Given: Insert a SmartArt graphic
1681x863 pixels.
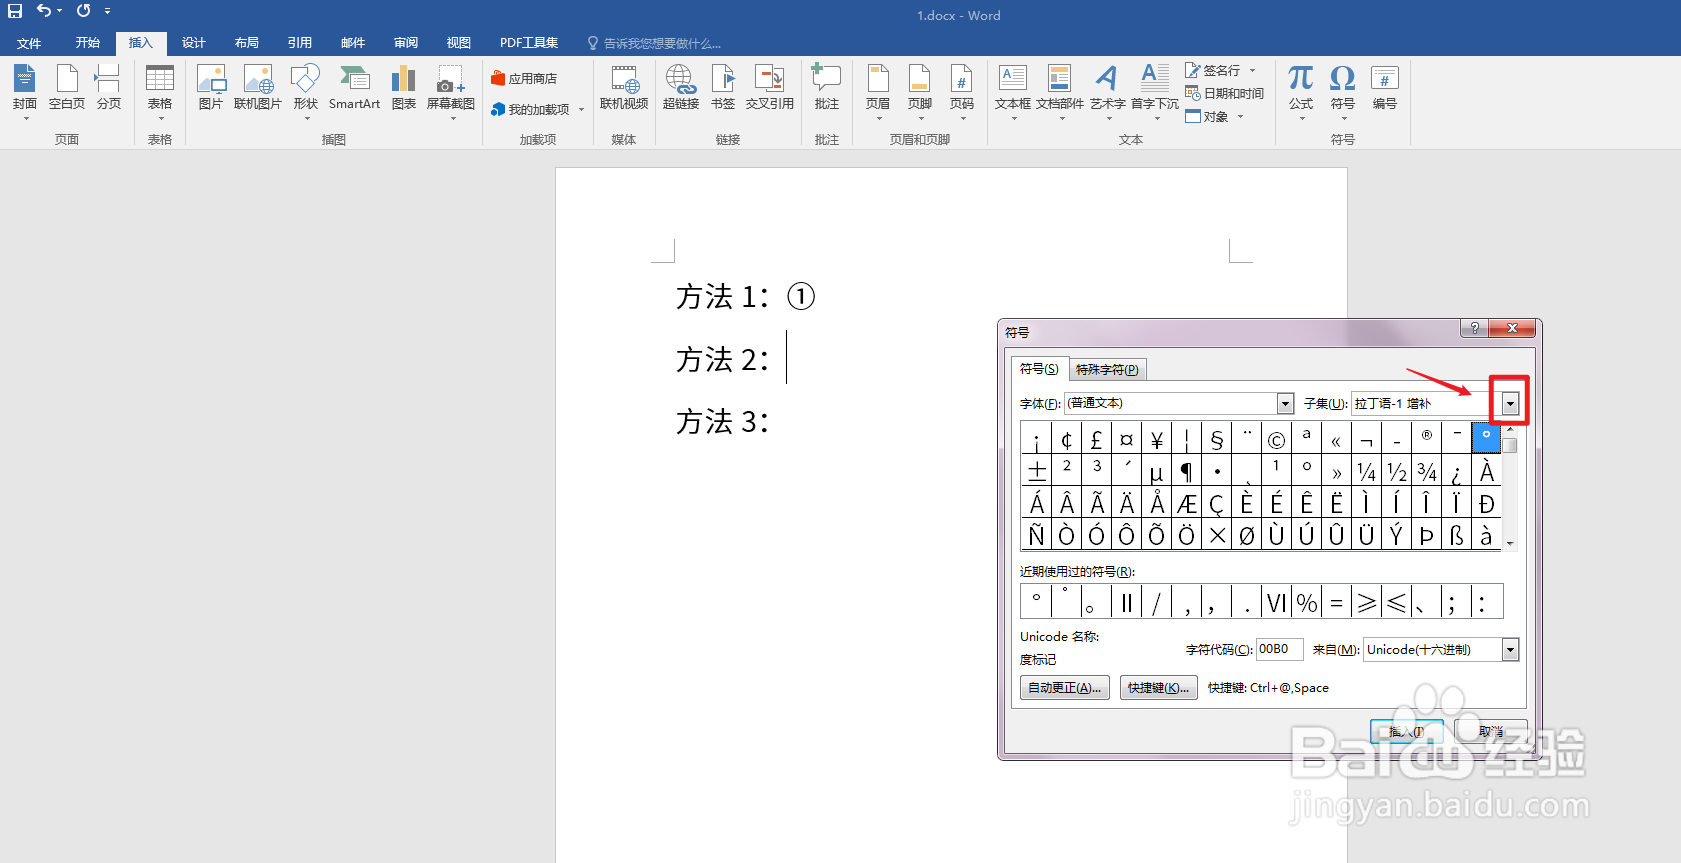Looking at the screenshot, I should pyautogui.click(x=354, y=88).
